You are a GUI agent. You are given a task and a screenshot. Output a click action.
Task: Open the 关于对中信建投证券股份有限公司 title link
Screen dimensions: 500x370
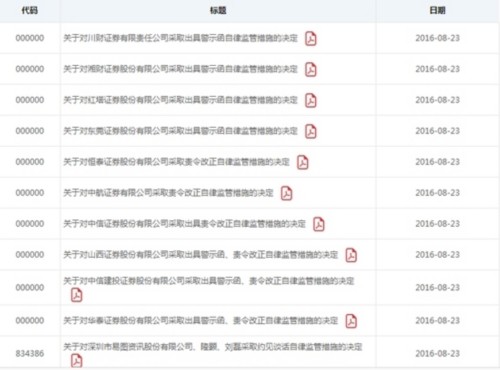point(209,281)
